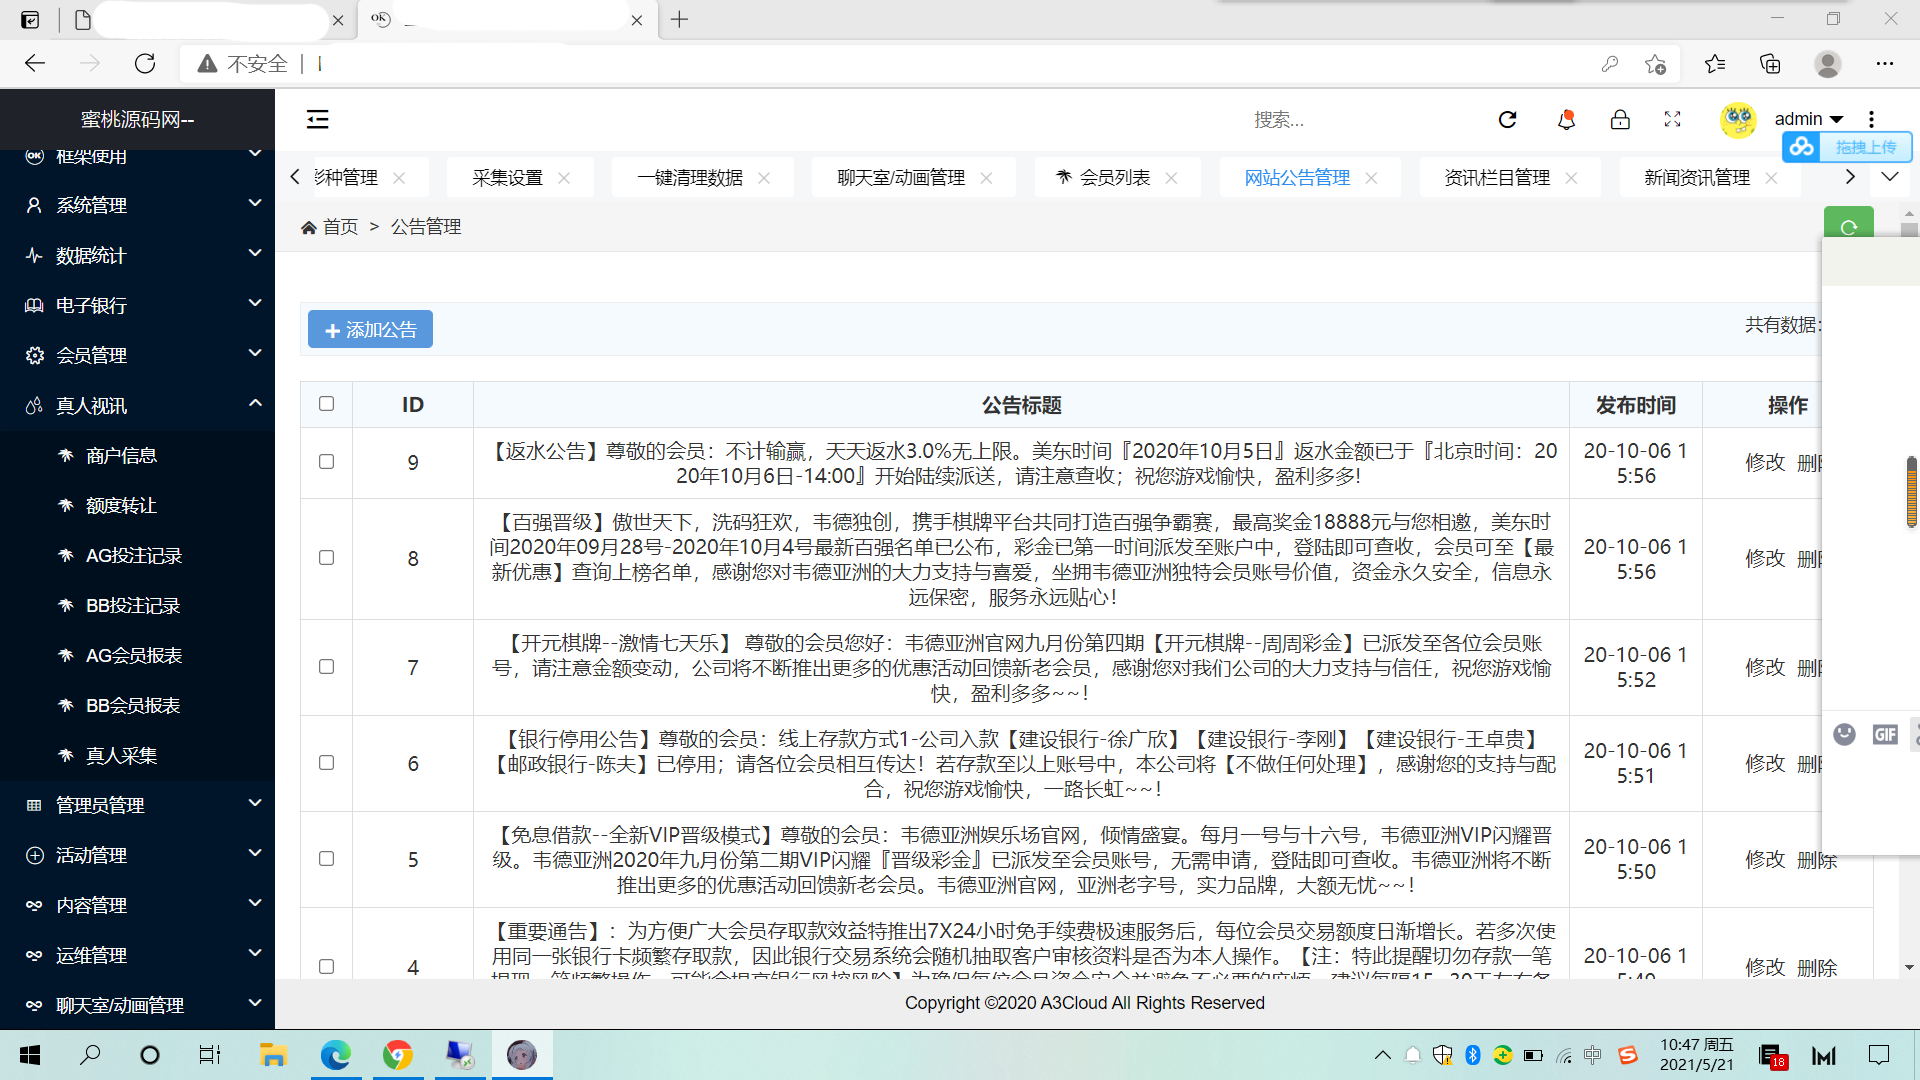Click the home icon in breadcrumb
The image size is (1920, 1080).
309,228
